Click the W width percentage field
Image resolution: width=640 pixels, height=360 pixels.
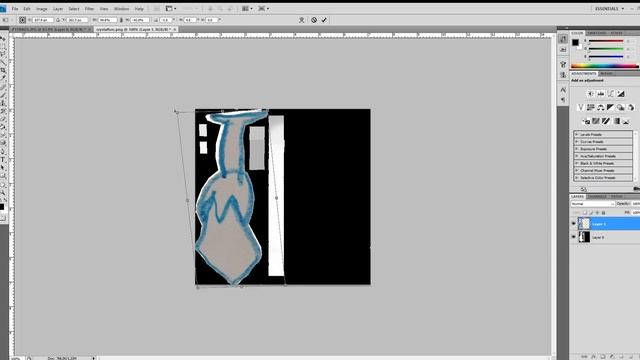pos(107,20)
